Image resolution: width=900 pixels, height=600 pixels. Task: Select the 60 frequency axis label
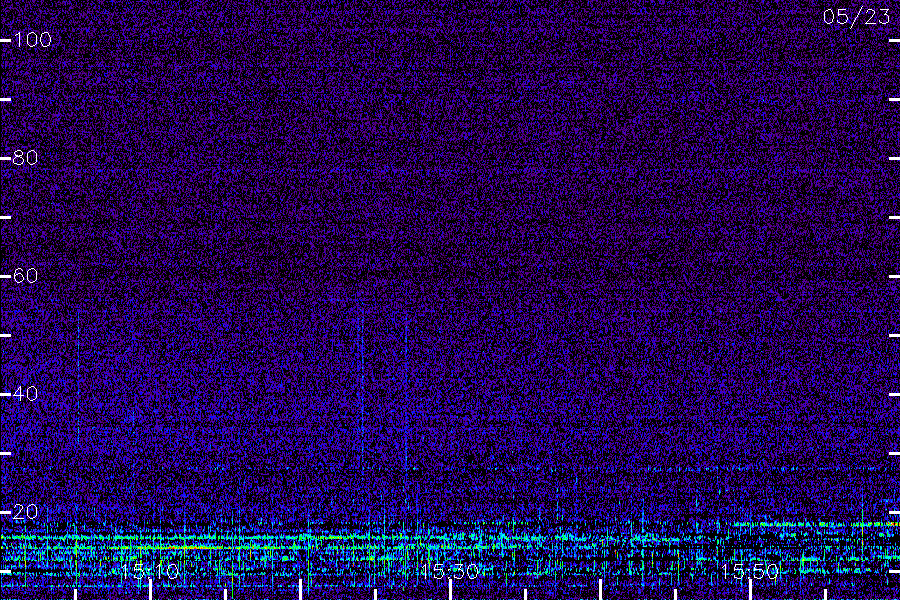(x=25, y=276)
